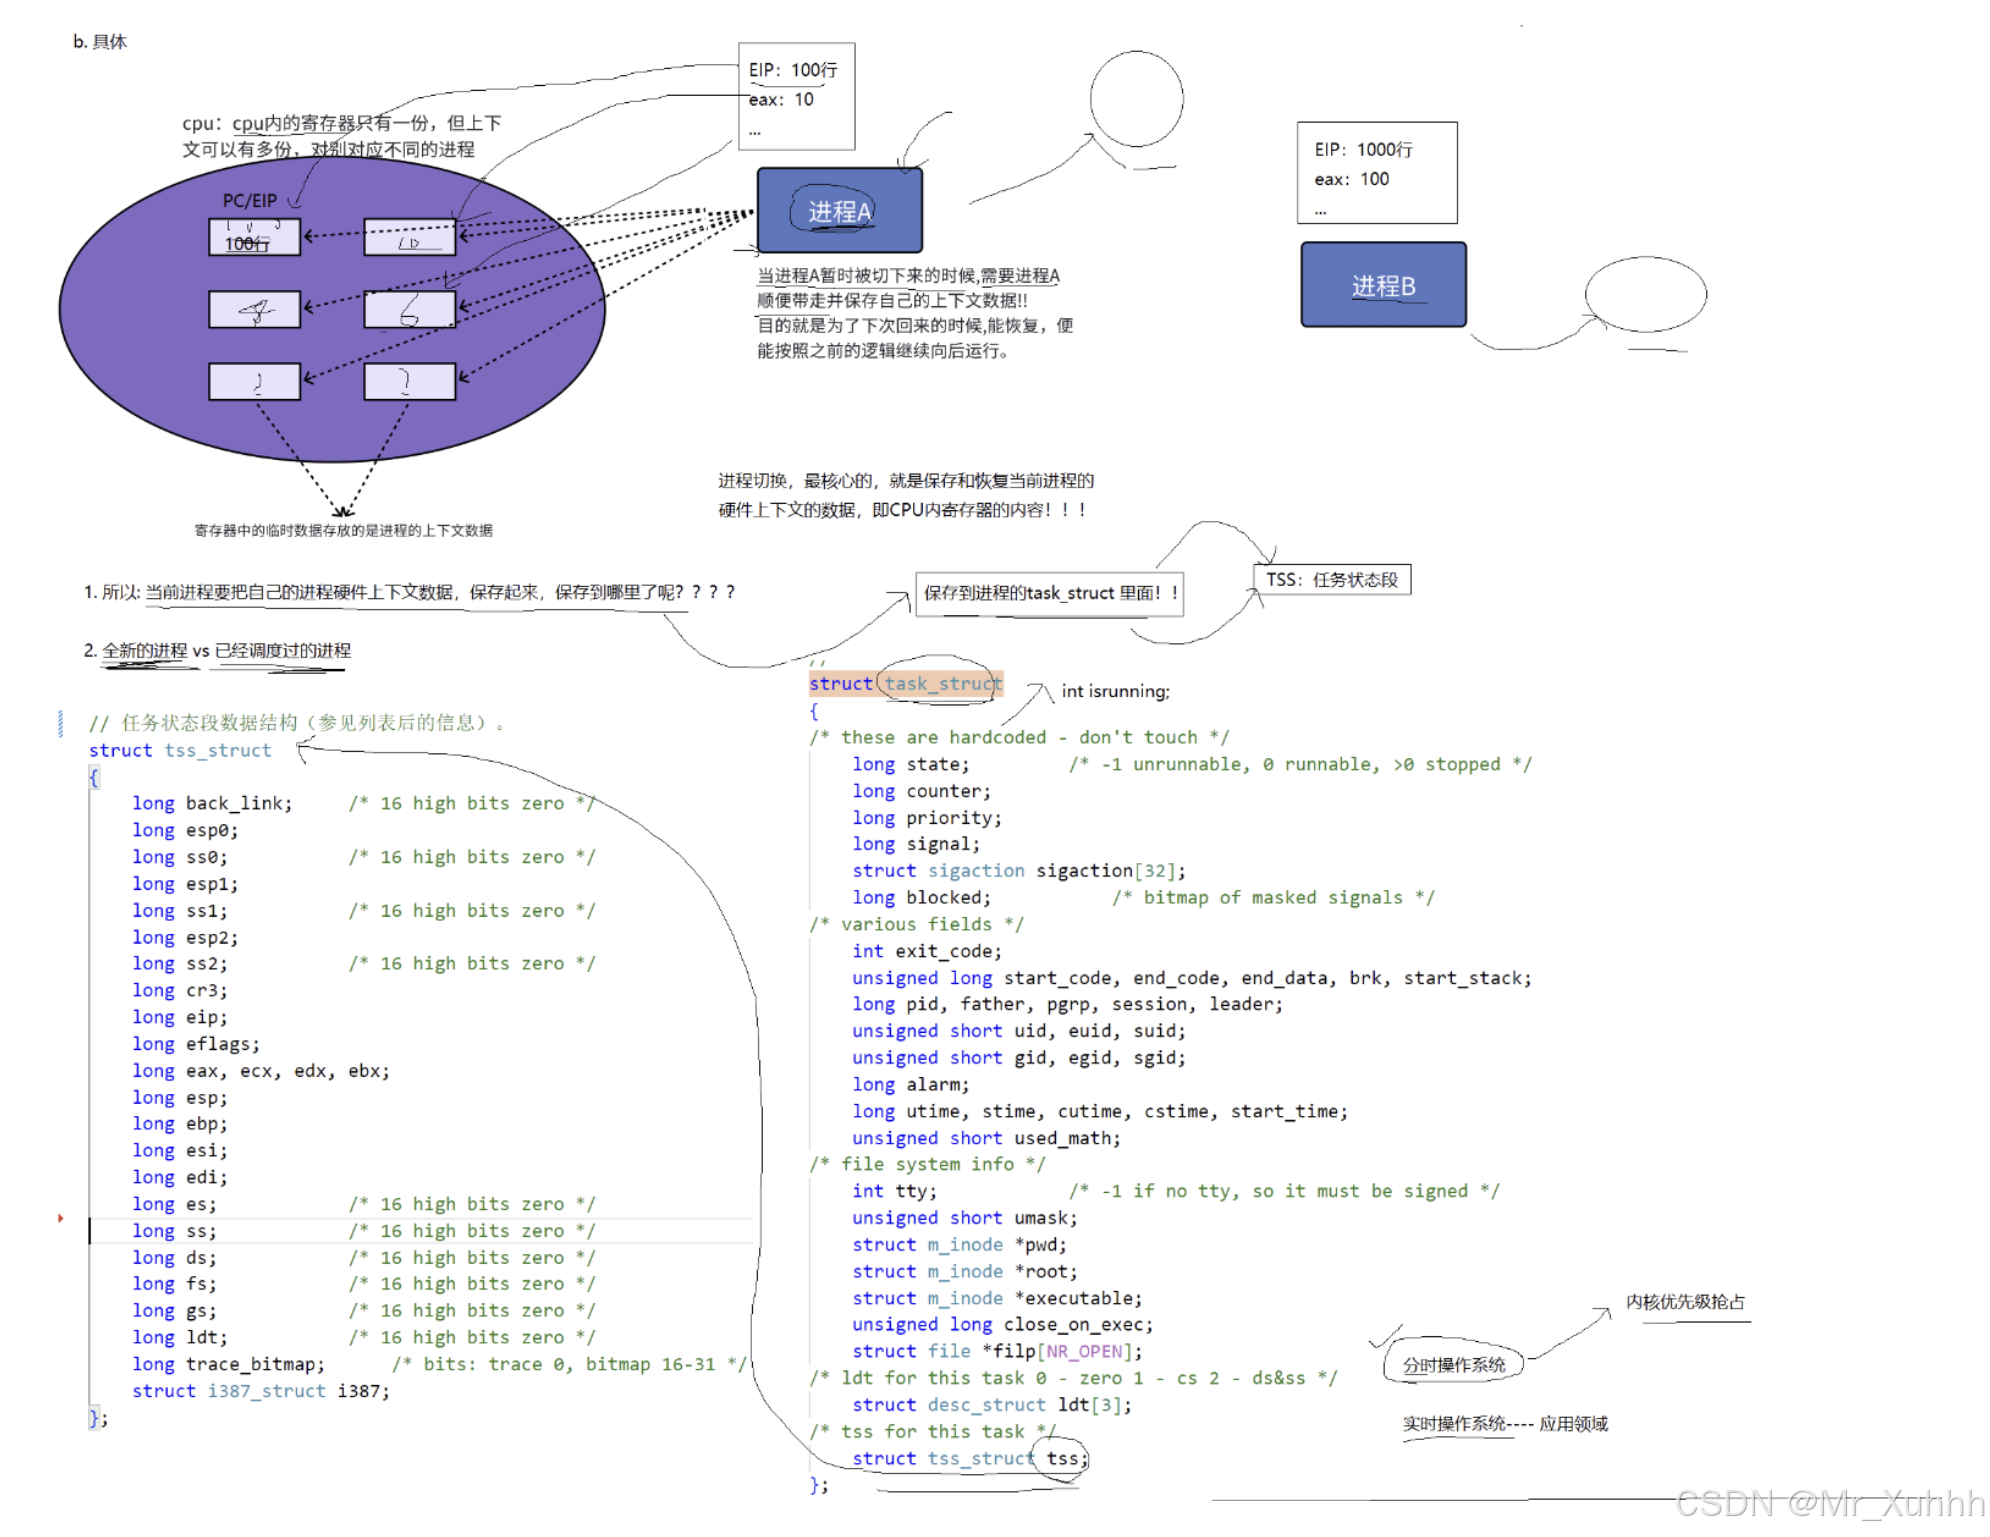Viewport: 1990px width, 1537px height.
Task: Click the paragraph beginning '进程切换，最核心的'
Action: click(905, 495)
